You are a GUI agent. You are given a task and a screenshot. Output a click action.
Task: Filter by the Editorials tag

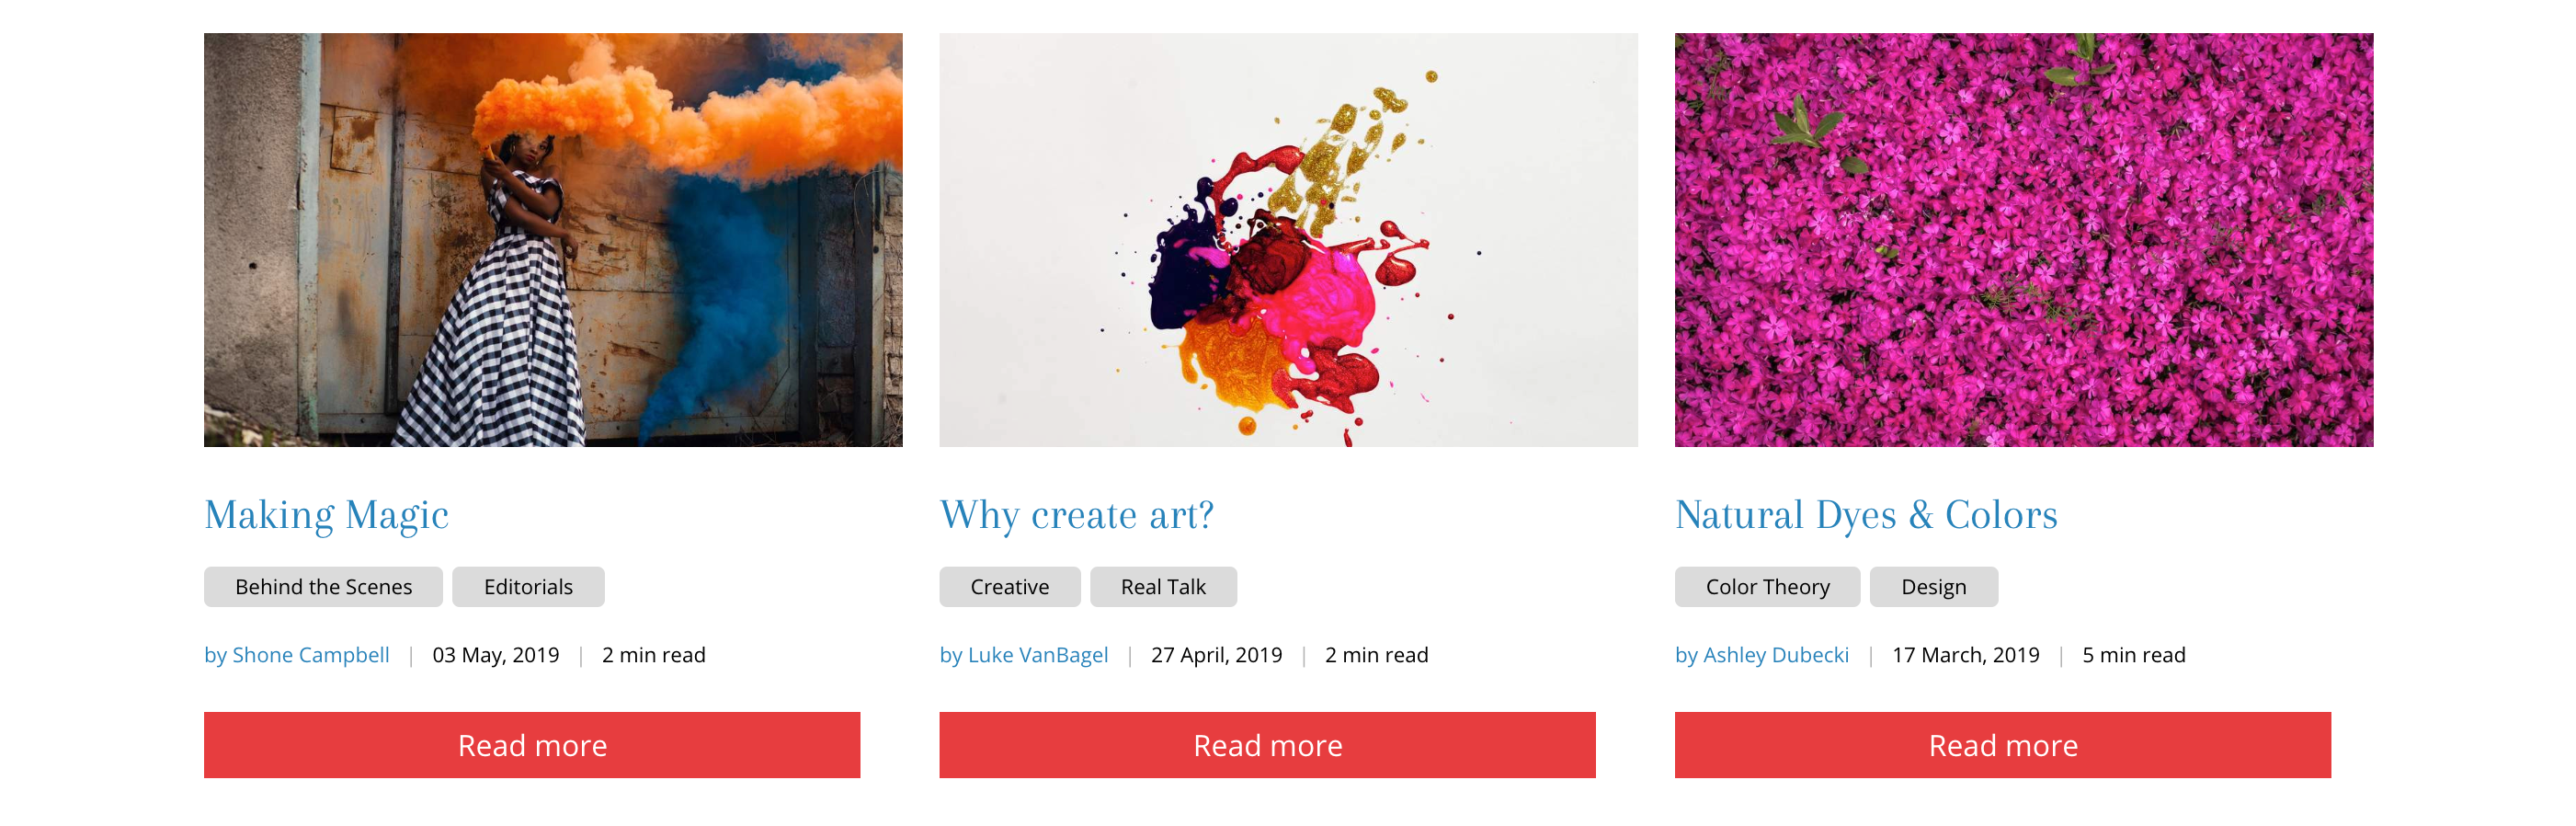tap(528, 587)
